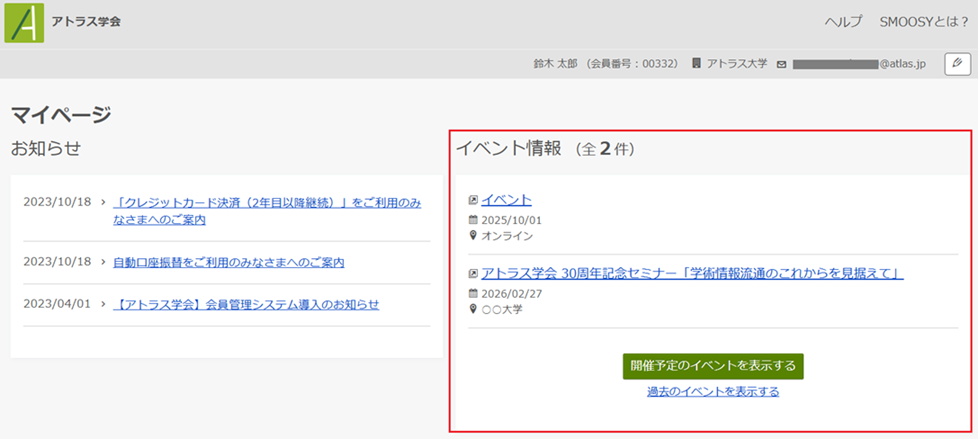Click the calendar icon next to 2026/02/27

point(472,294)
